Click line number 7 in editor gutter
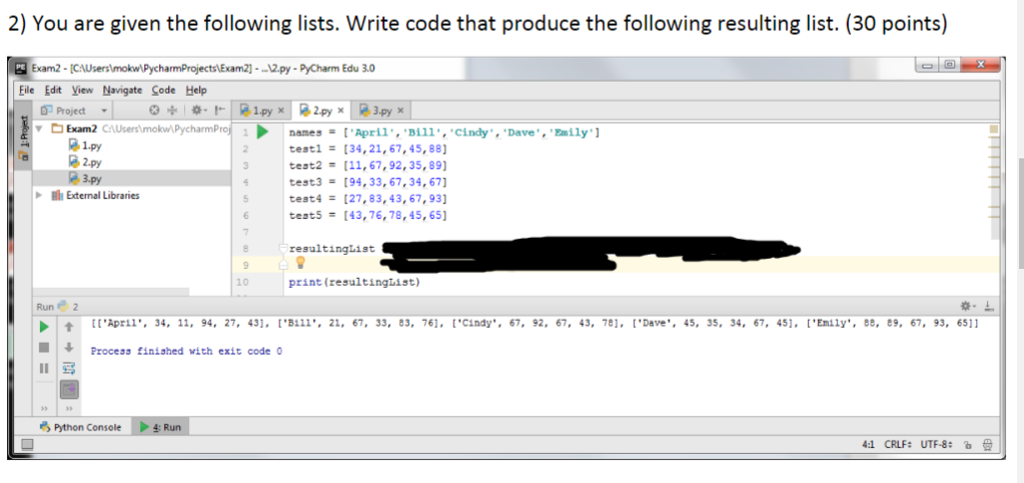This screenshot has height=483, width=1024. tap(246, 232)
